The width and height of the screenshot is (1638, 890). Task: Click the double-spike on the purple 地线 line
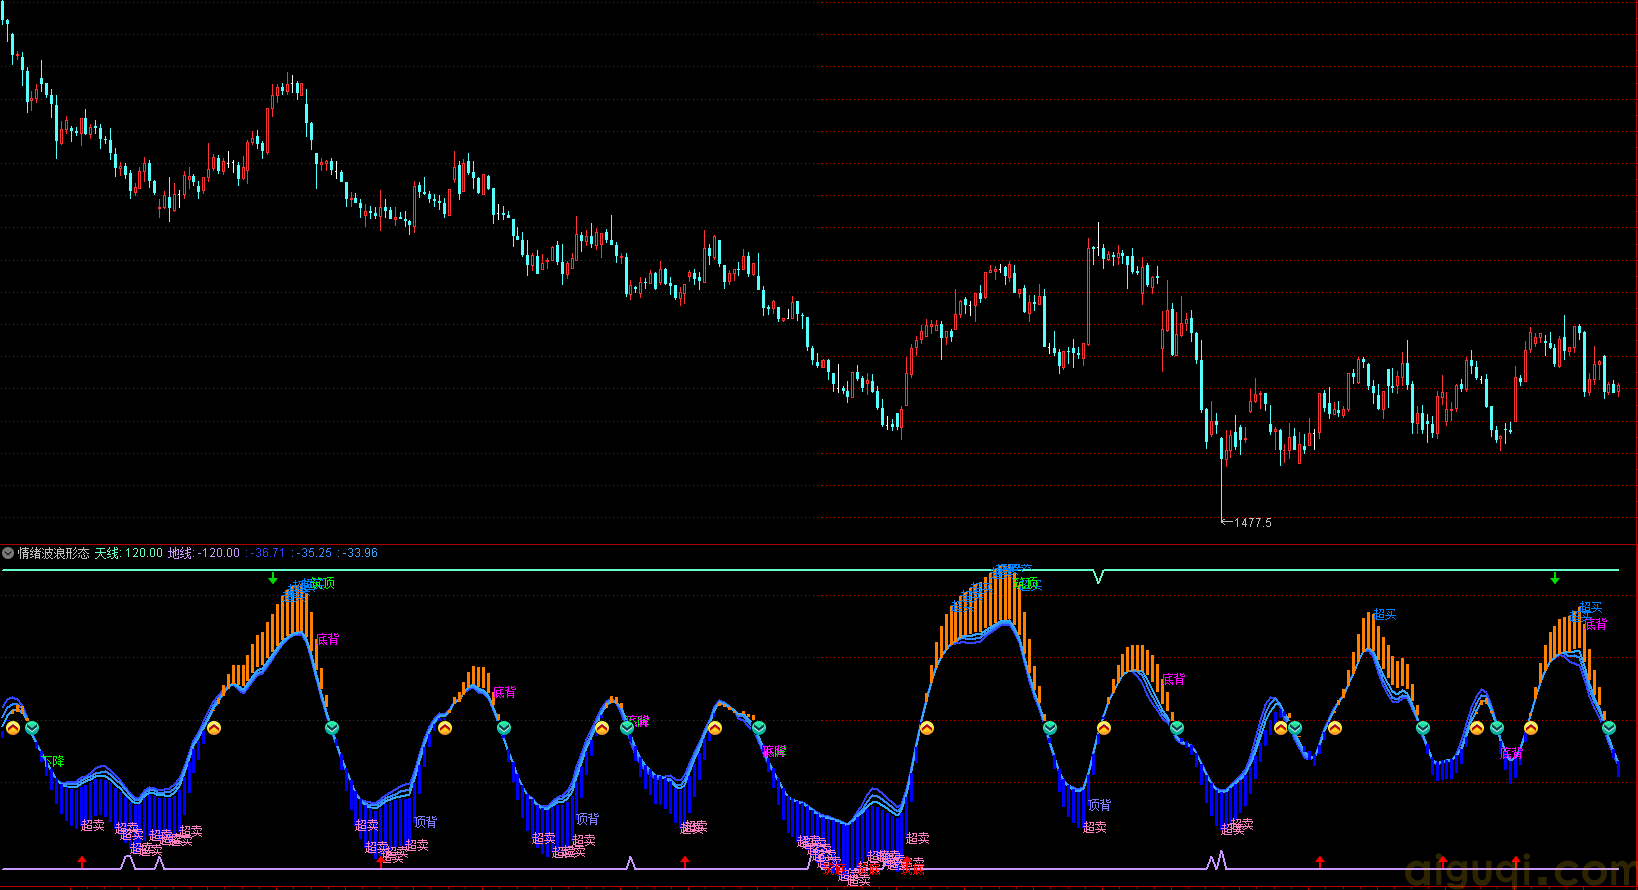[x=1216, y=860]
